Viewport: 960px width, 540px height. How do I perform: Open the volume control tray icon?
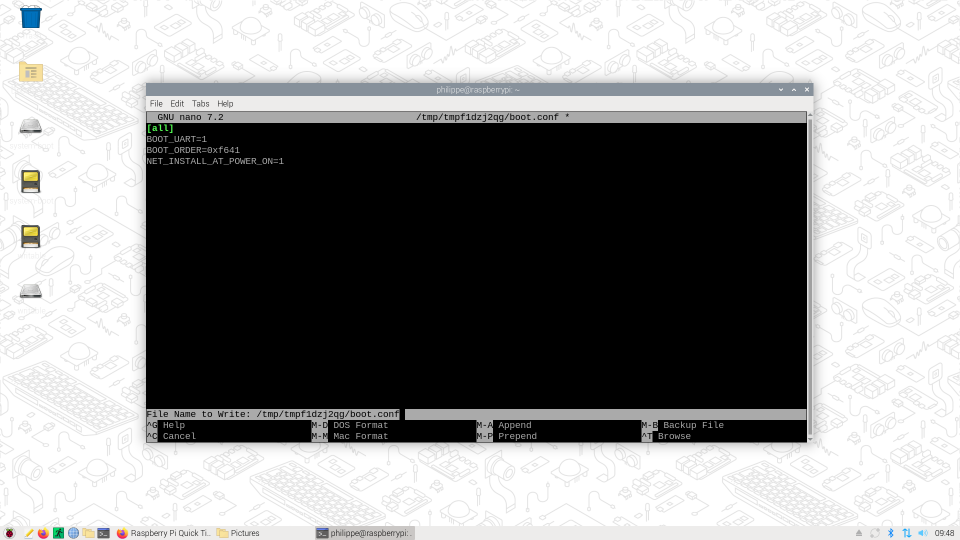[923, 533]
